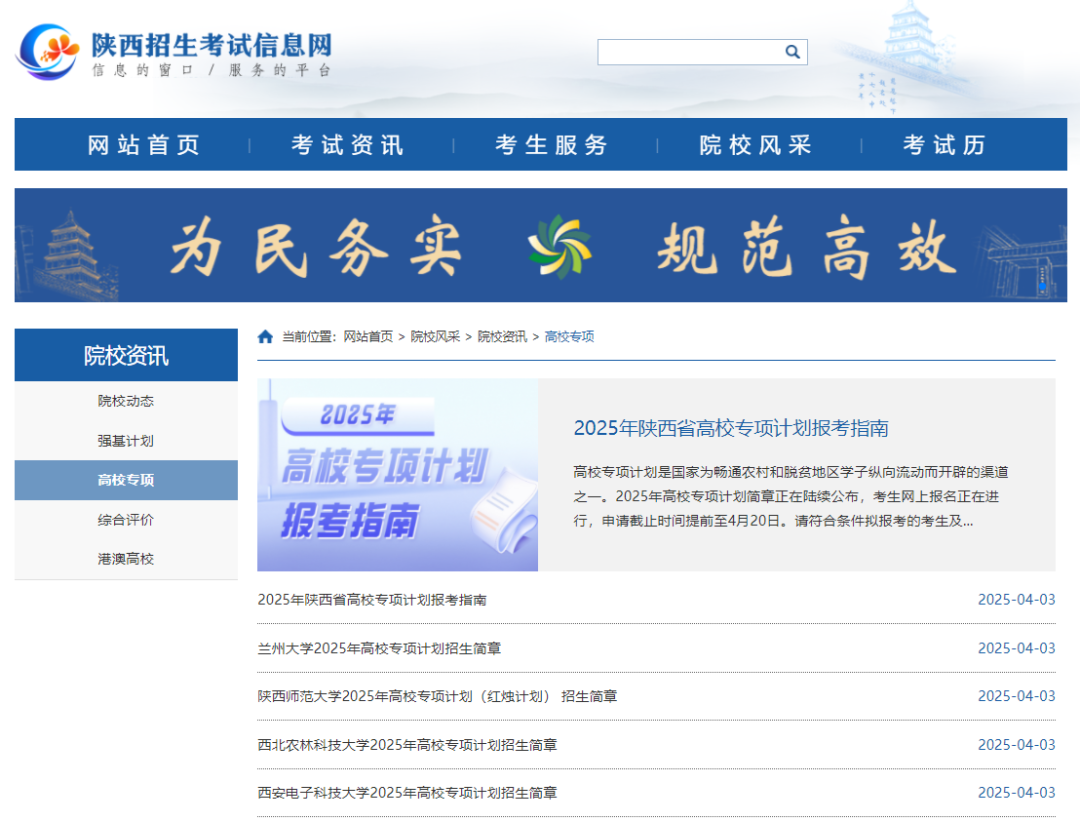Click inside the search input box
The height and width of the screenshot is (822, 1080).
point(690,51)
